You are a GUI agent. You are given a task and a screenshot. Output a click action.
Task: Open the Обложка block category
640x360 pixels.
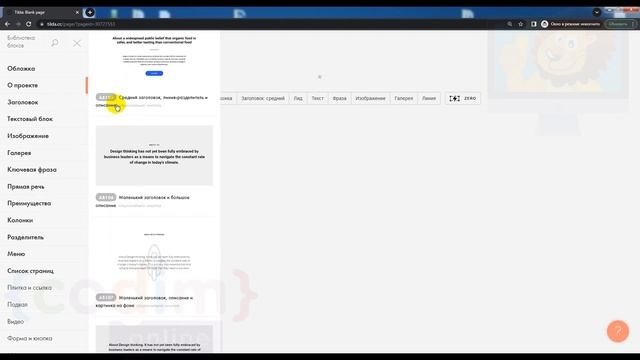point(21,69)
